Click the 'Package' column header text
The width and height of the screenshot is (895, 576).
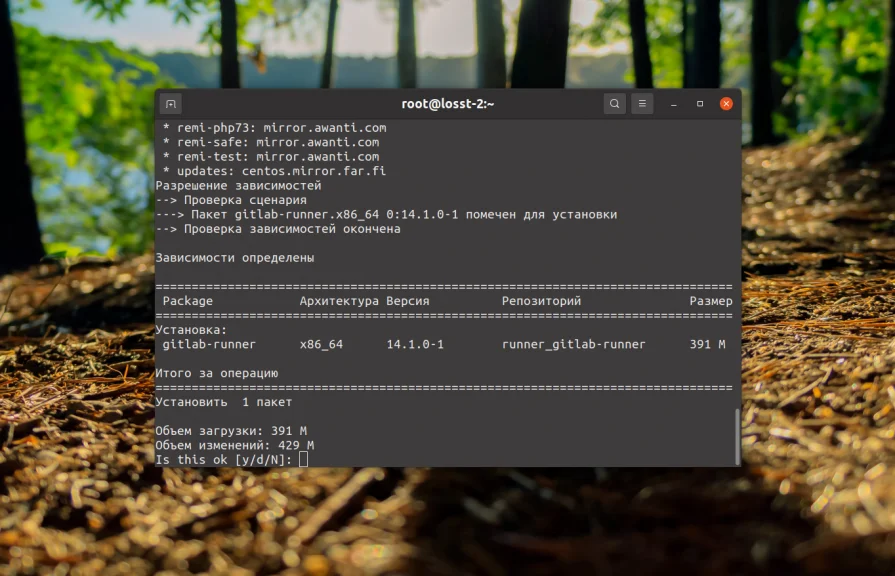186,300
